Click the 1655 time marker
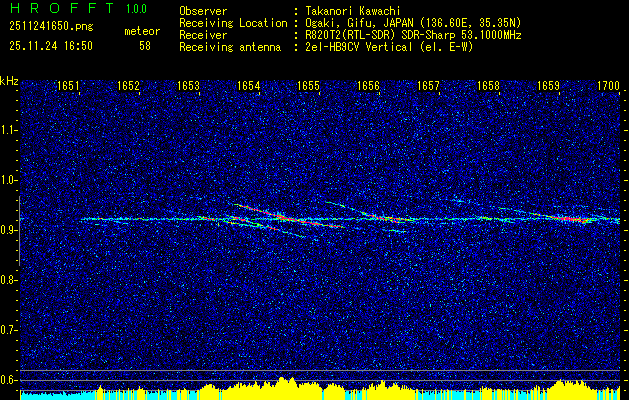Image resolution: width=629 pixels, height=400 pixels. pos(308,86)
